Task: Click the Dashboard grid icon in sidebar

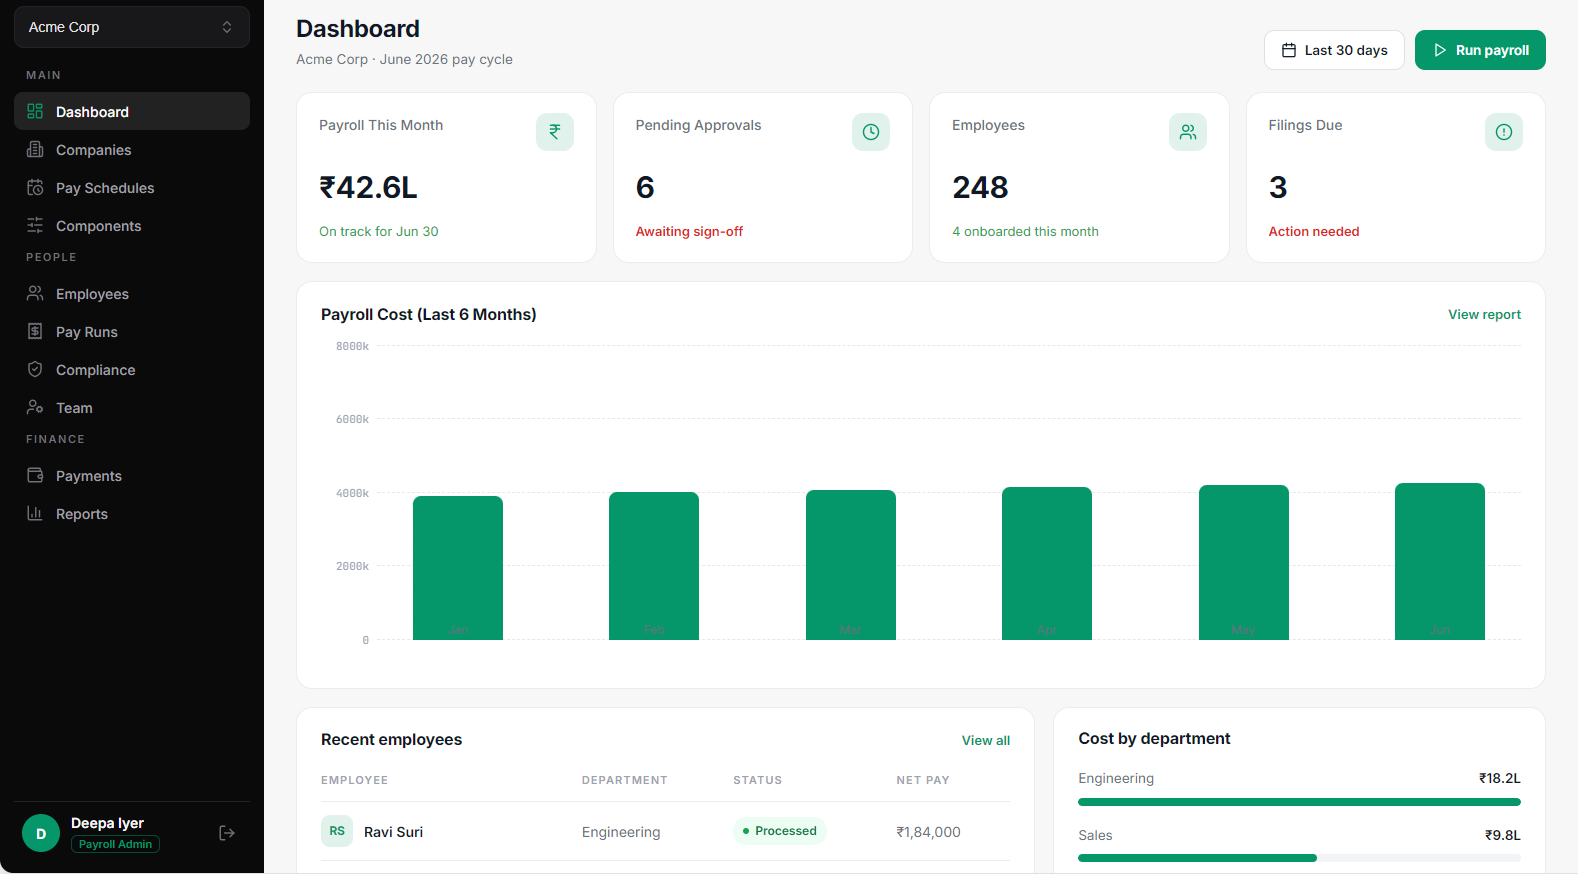Action: tap(35, 111)
